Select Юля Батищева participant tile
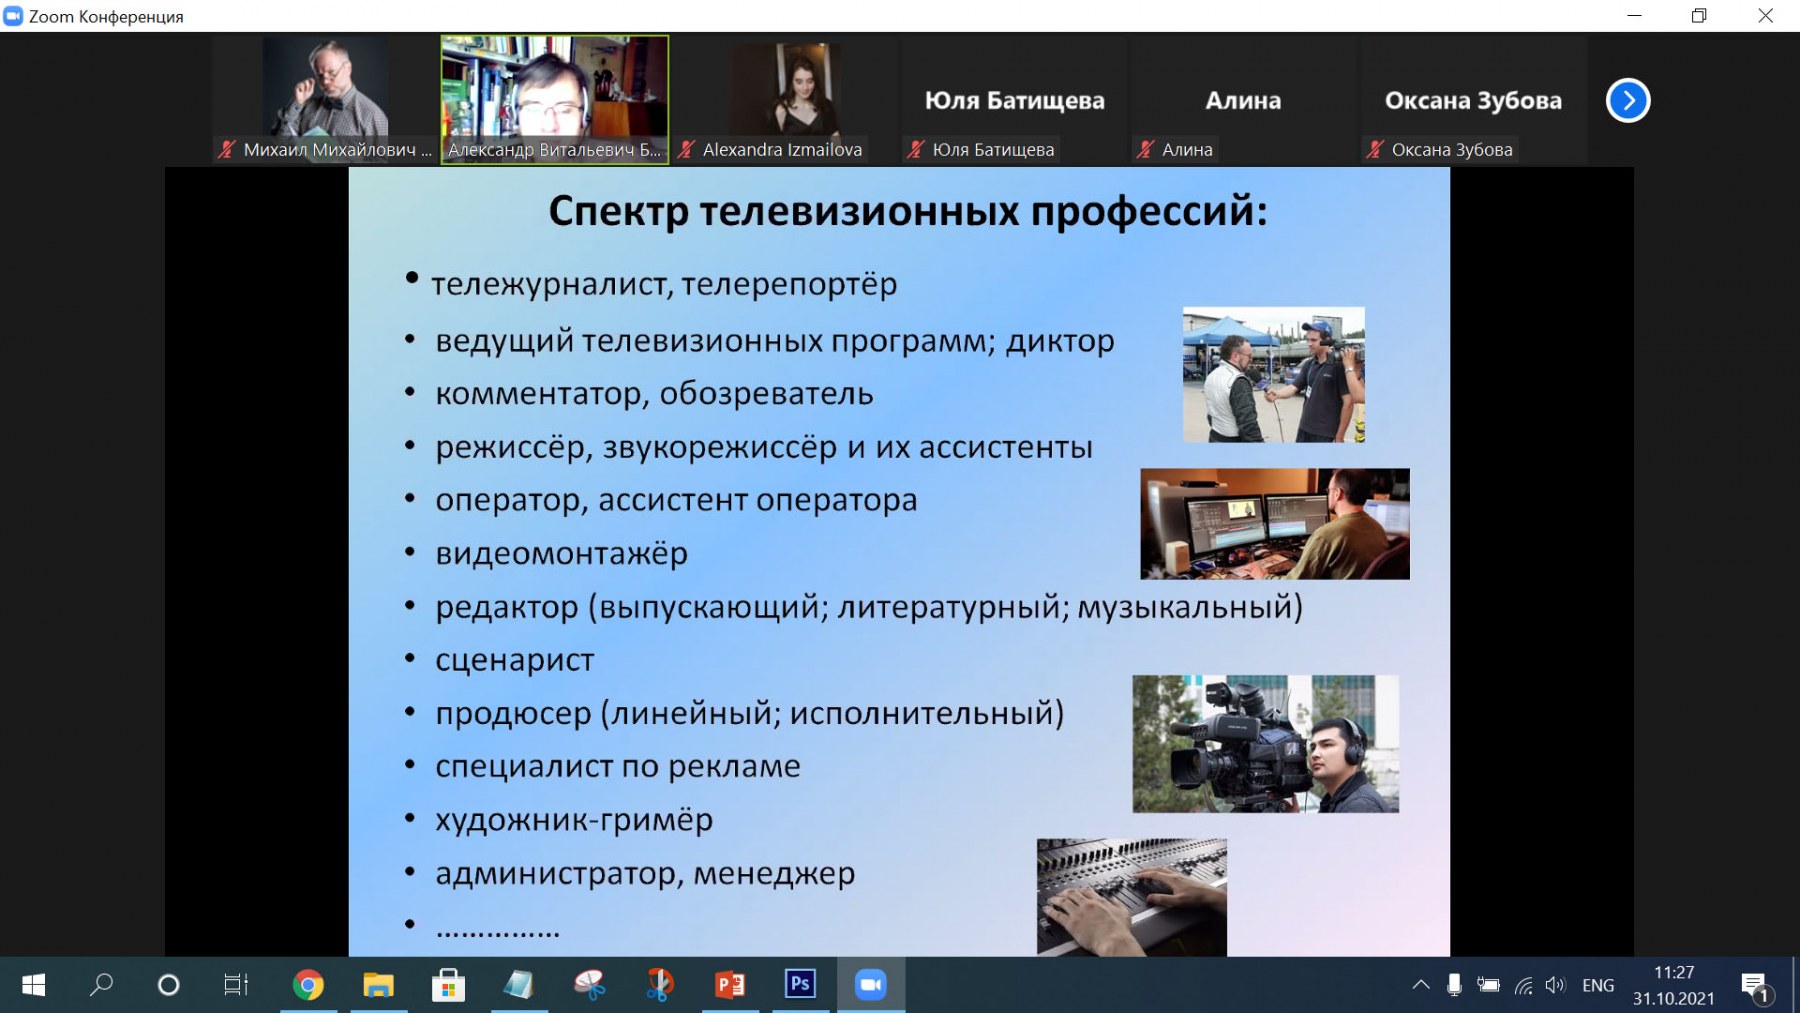 (1014, 100)
